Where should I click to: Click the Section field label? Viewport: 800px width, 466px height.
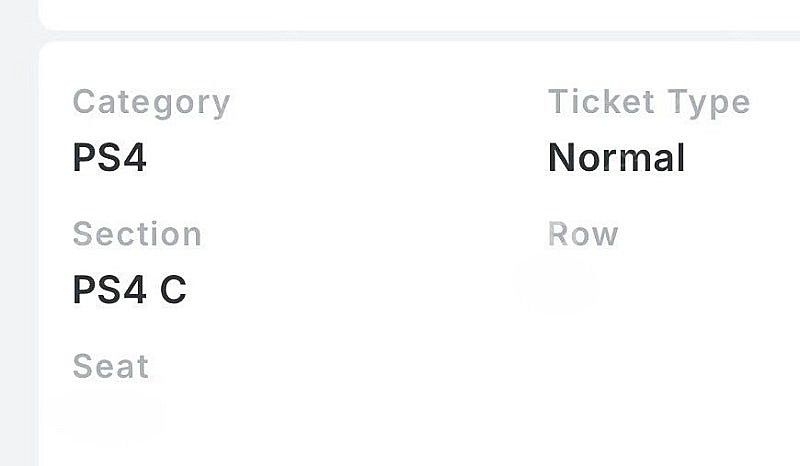point(137,234)
